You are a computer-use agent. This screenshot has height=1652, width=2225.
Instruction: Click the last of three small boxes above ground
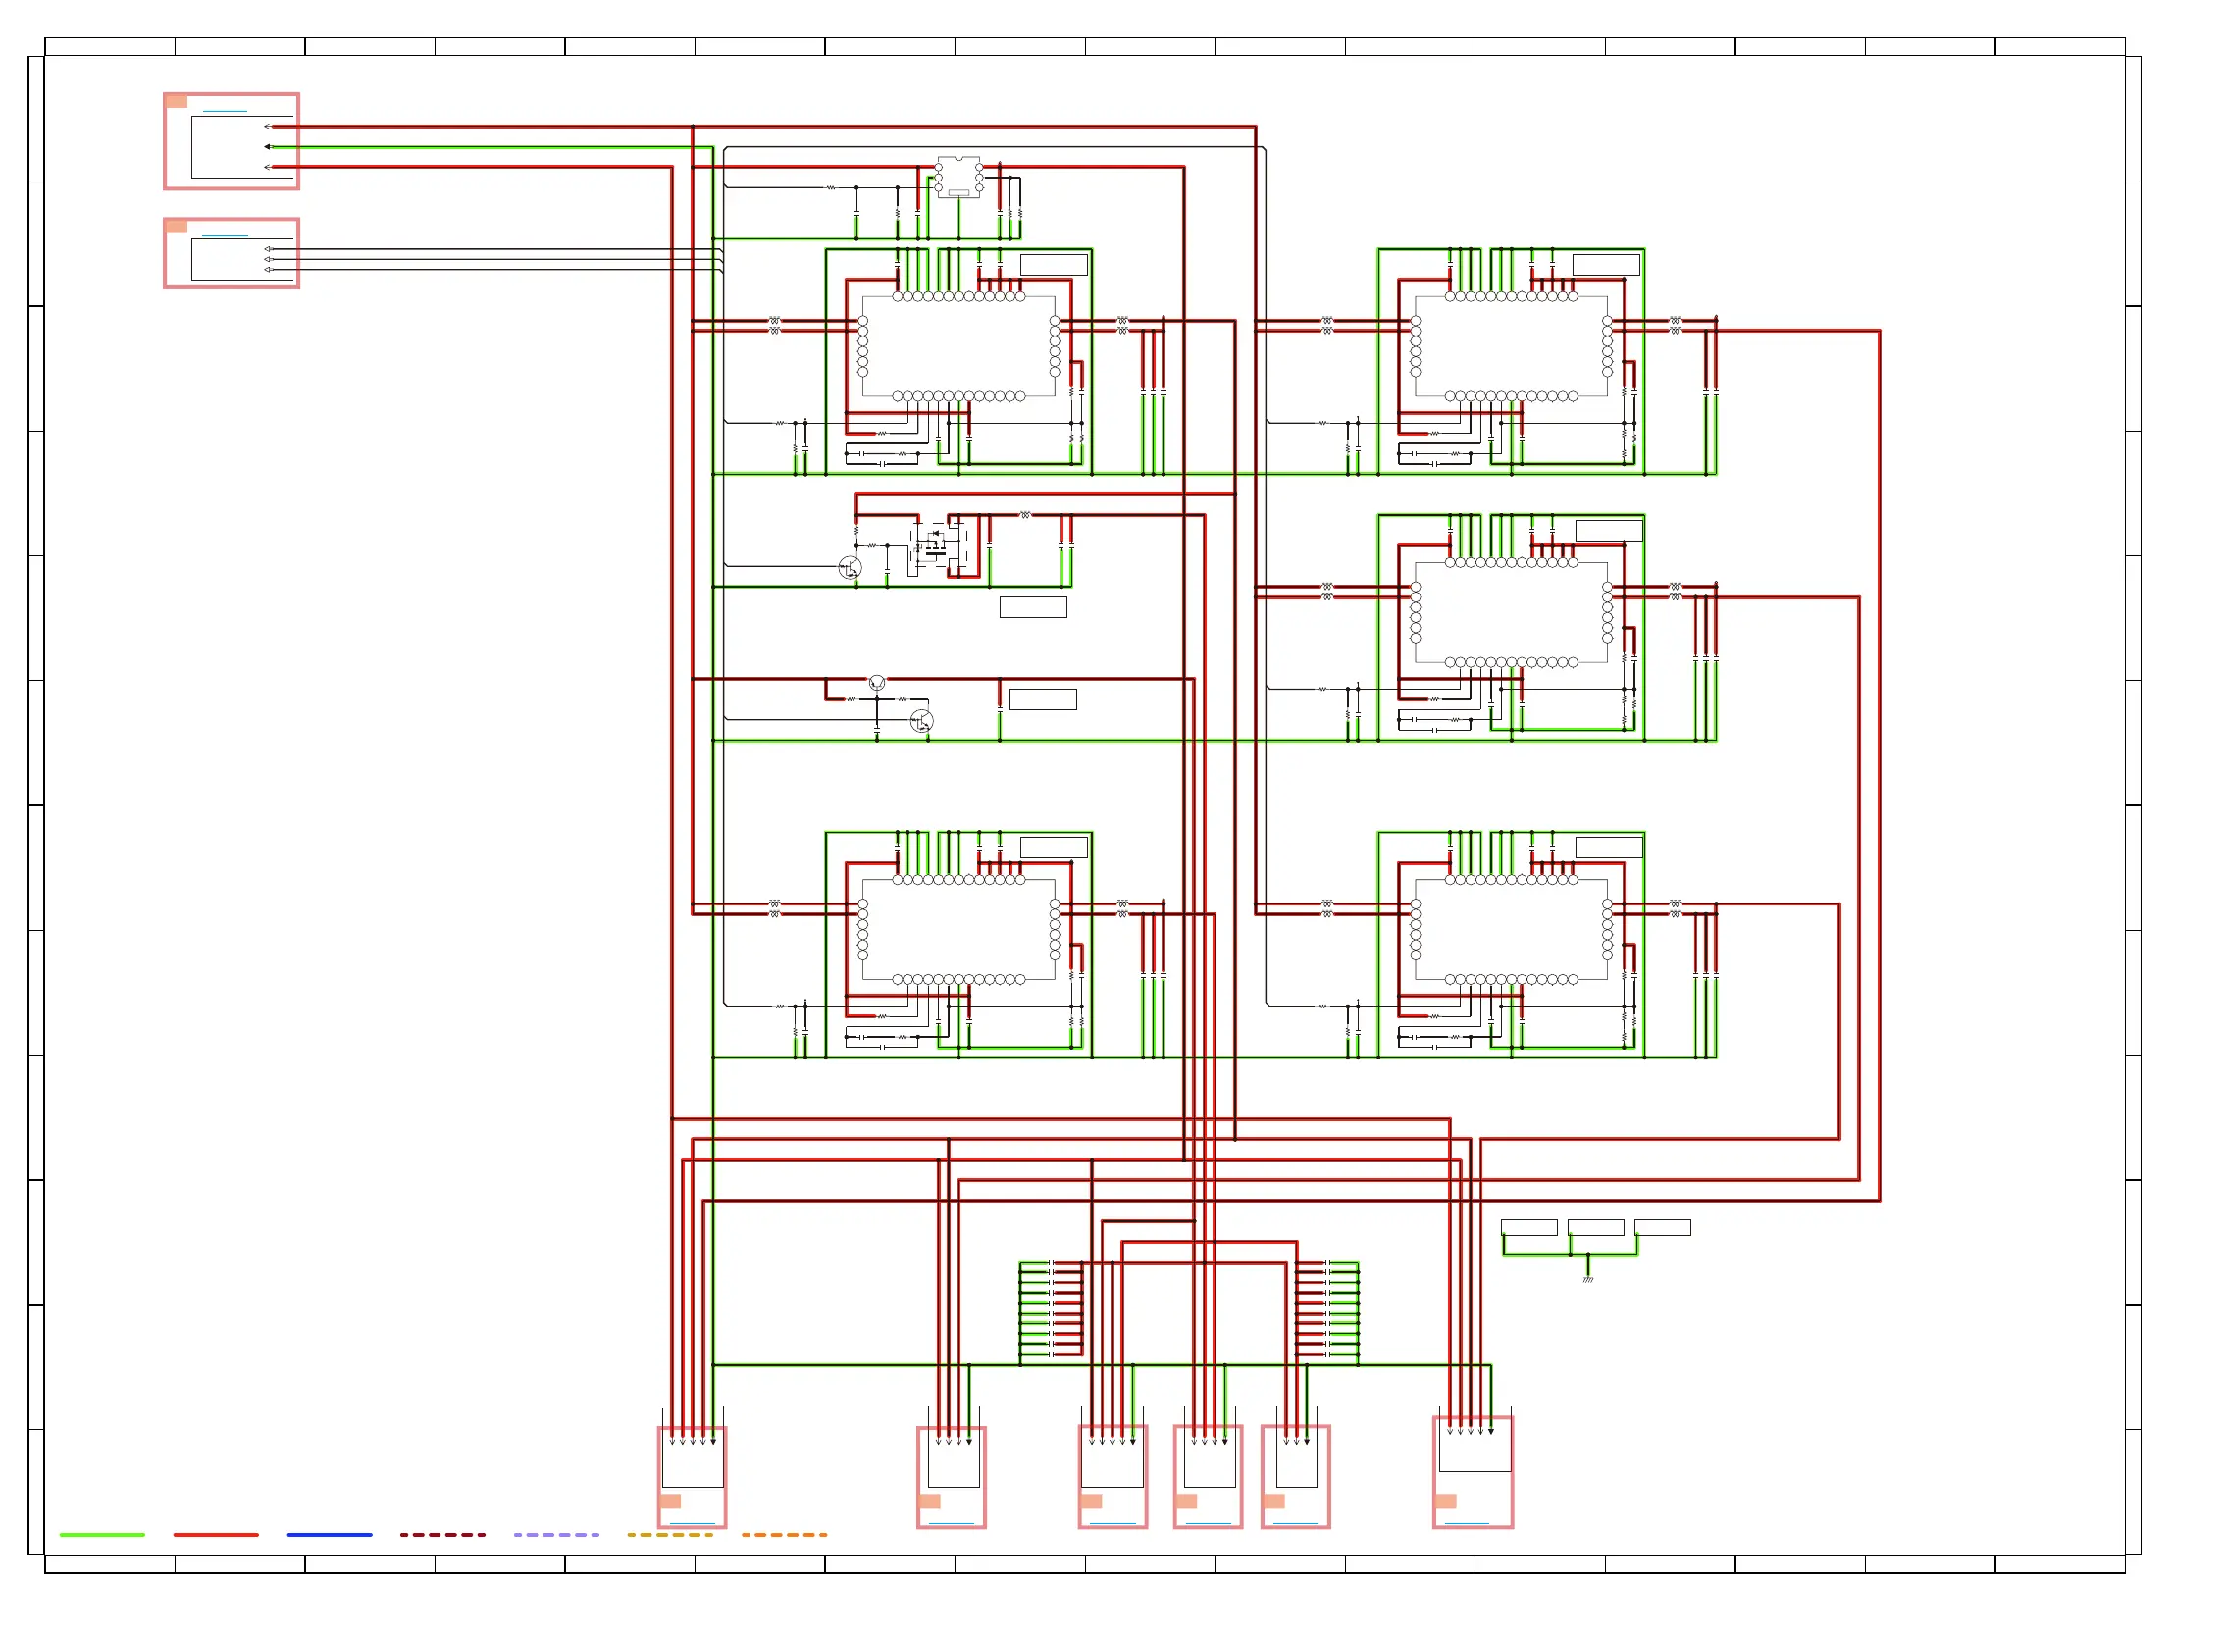pyautogui.click(x=1663, y=1228)
